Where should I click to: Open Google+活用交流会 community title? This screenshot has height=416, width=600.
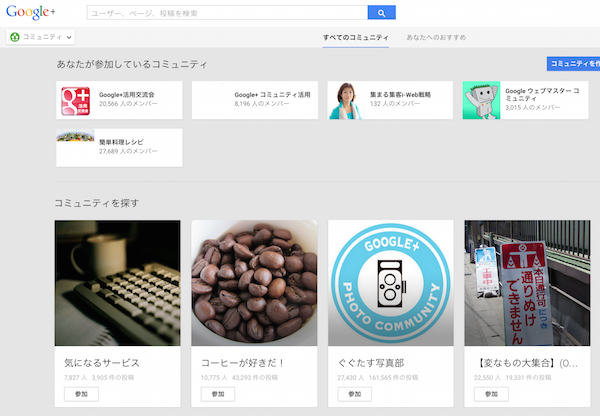coord(127,95)
